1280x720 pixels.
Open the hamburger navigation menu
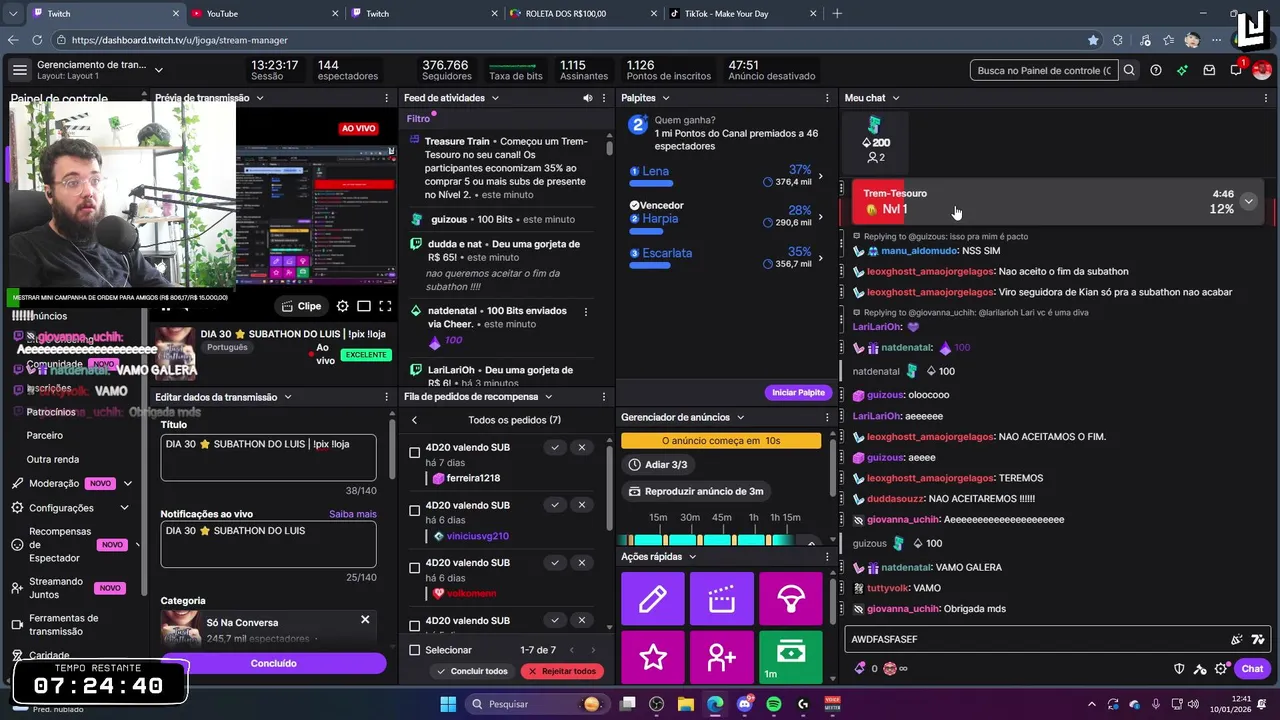[20, 70]
